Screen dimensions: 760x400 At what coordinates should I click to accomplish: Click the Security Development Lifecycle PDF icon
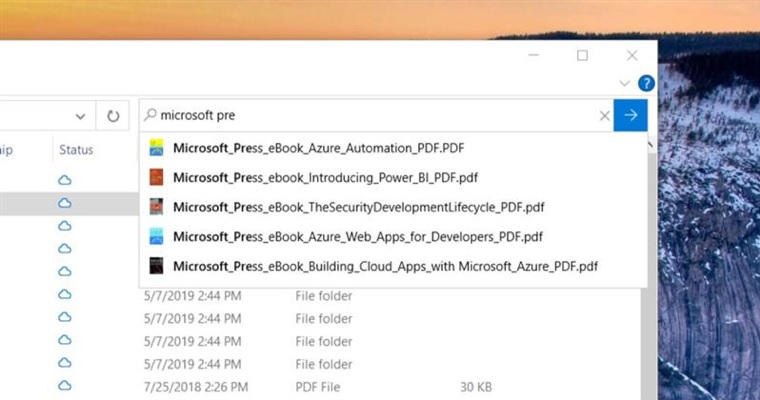click(156, 207)
